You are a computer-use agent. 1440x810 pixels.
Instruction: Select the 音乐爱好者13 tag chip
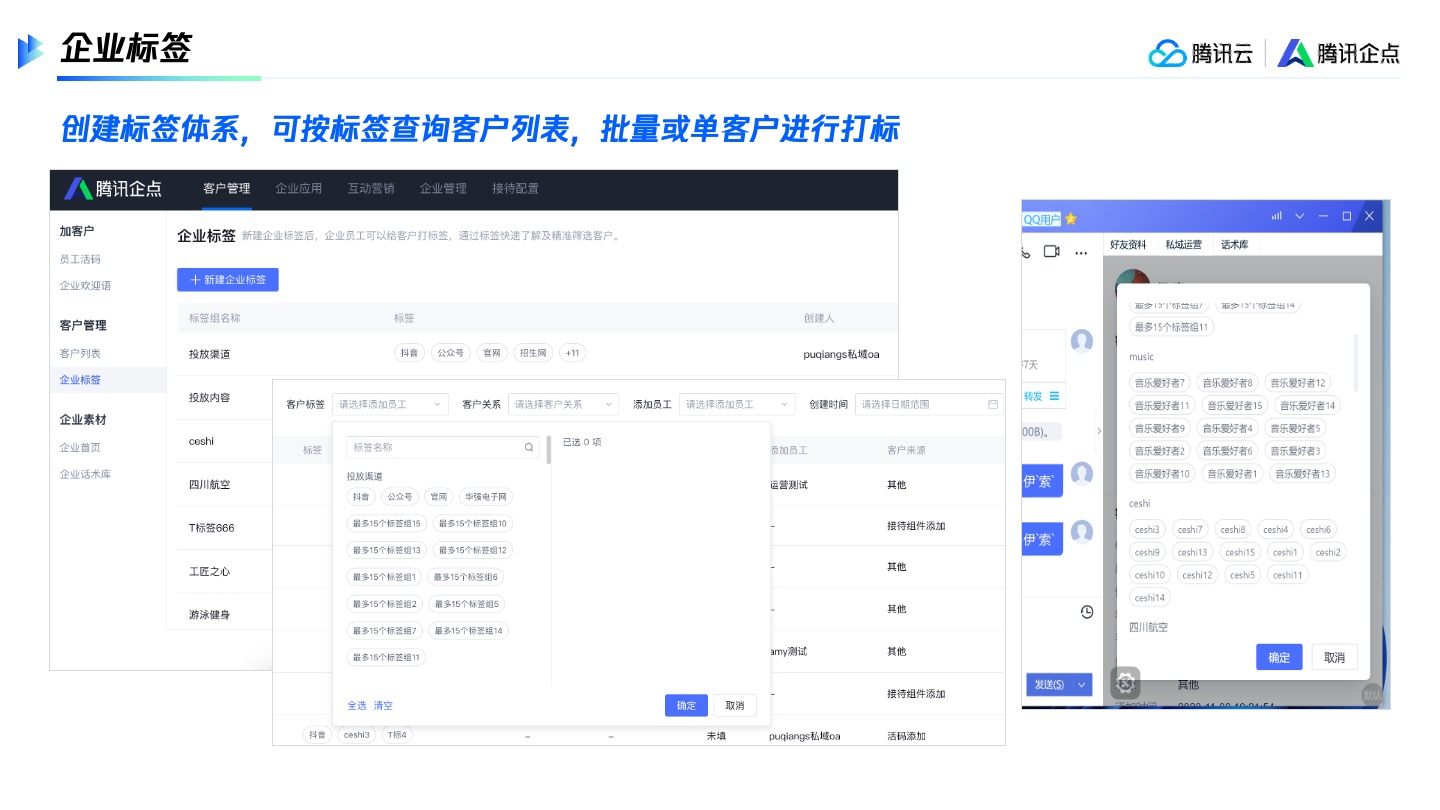(x=1303, y=474)
